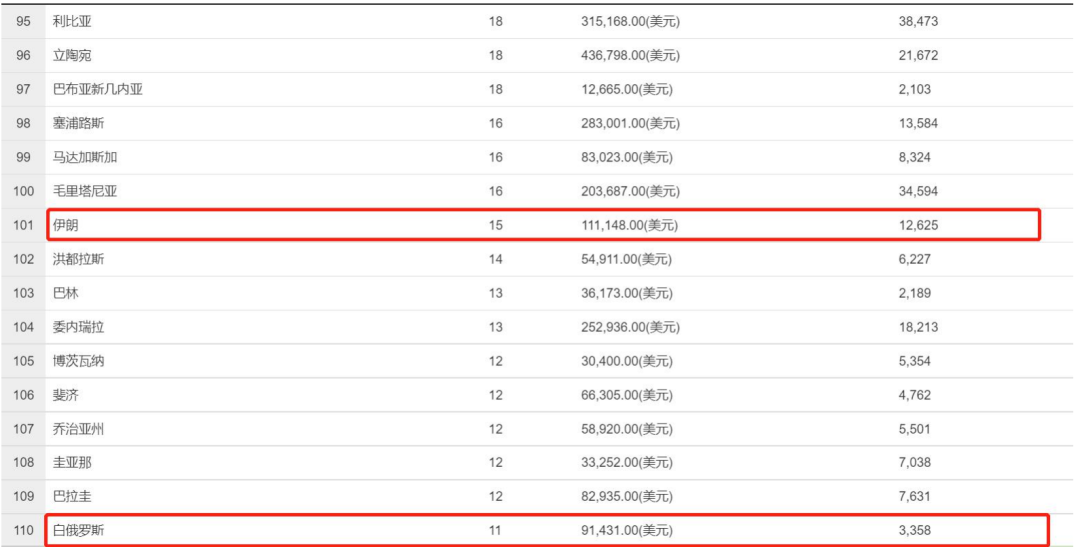1080x547 pixels.
Task: Click the 圭亚那 row name
Action: 72,462
